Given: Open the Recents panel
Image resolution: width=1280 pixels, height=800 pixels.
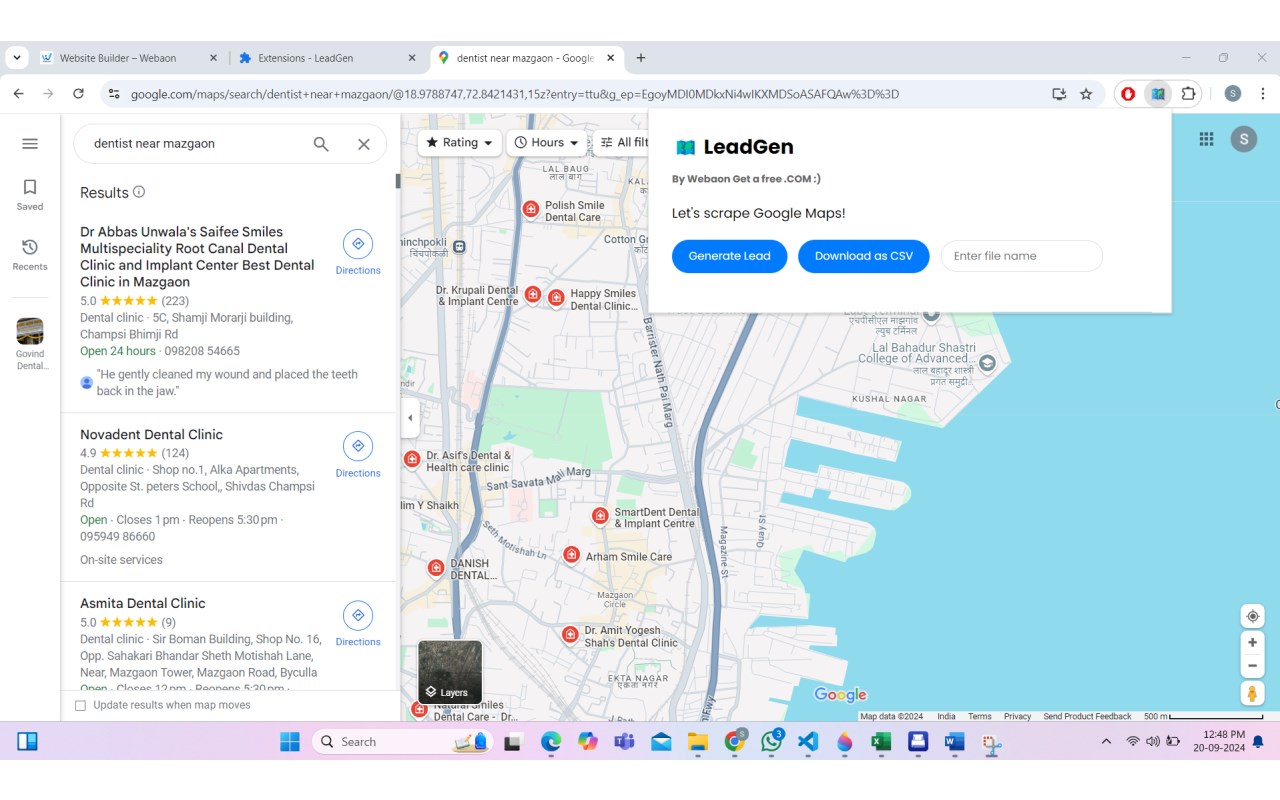Looking at the screenshot, I should [30, 255].
